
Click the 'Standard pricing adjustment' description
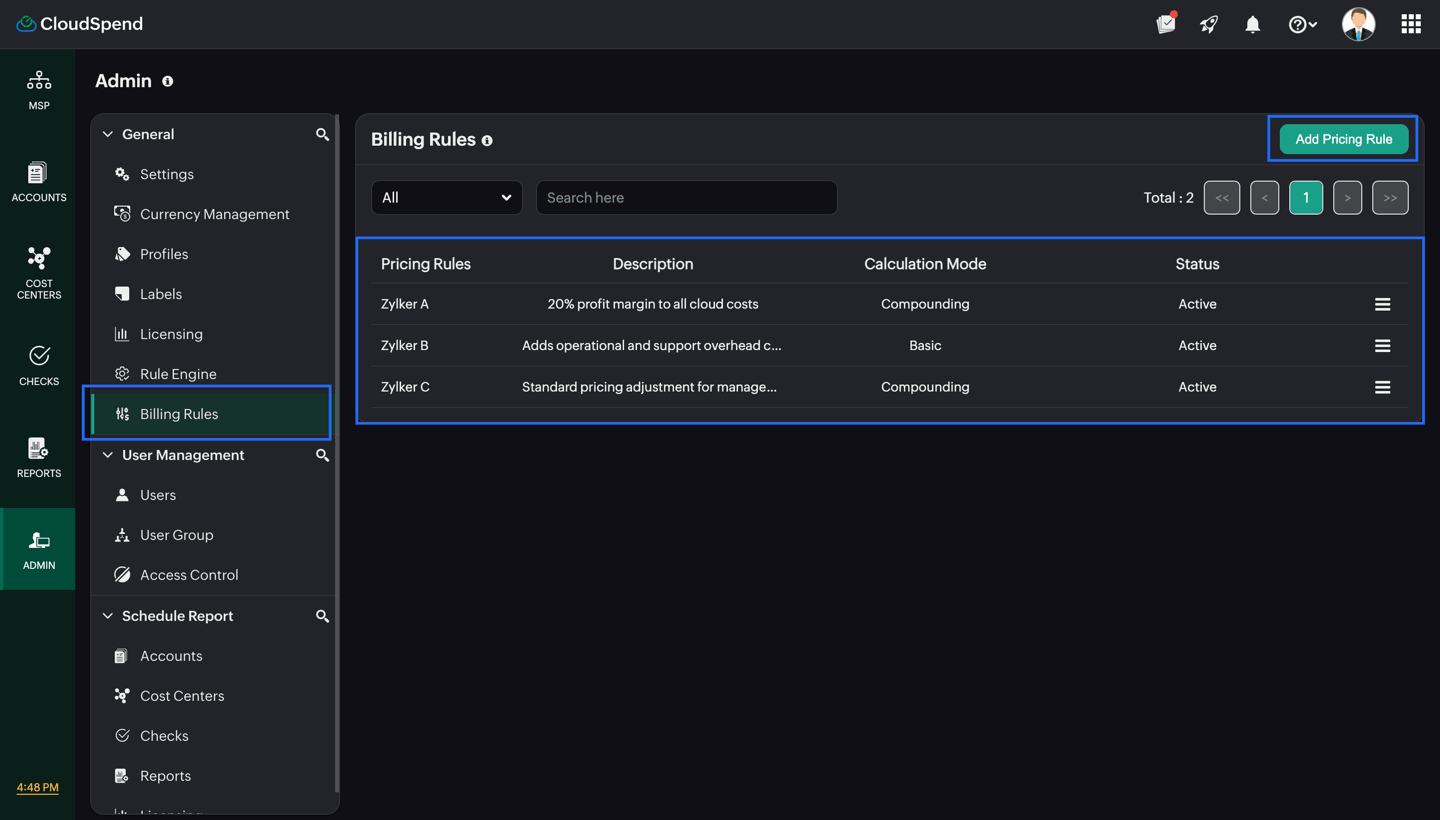[x=649, y=387]
